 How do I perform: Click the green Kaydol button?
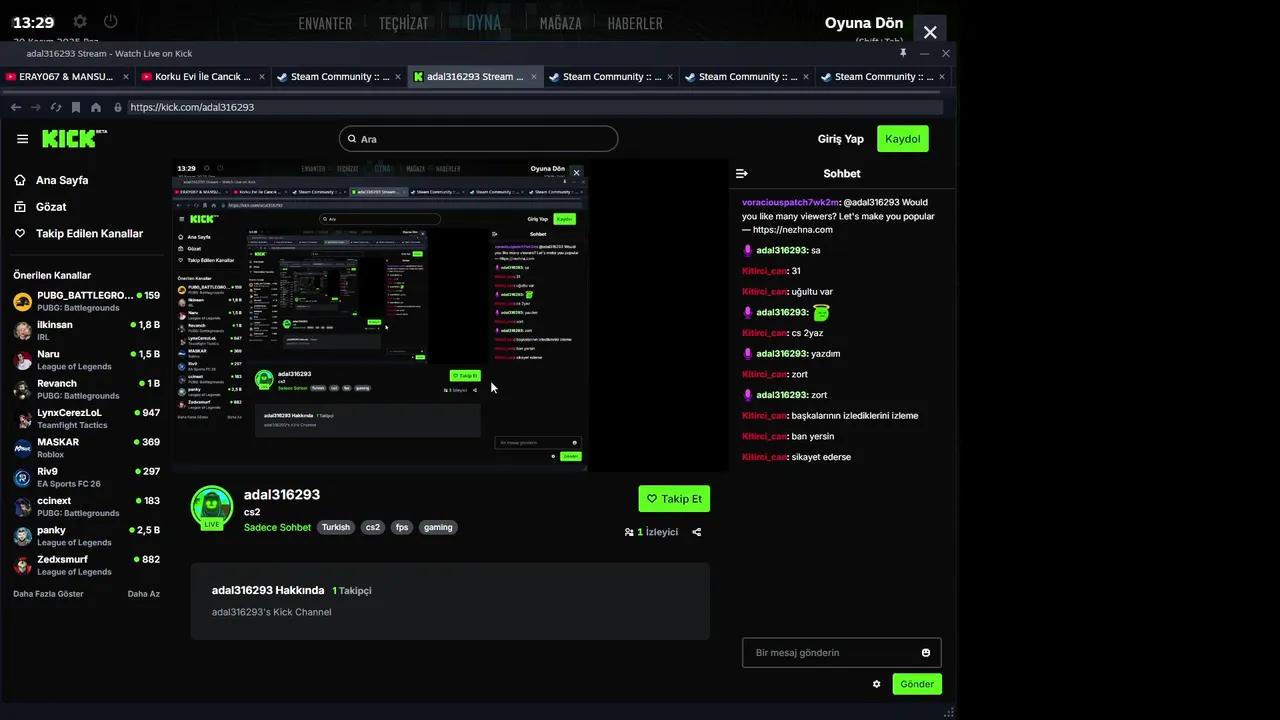coord(902,139)
